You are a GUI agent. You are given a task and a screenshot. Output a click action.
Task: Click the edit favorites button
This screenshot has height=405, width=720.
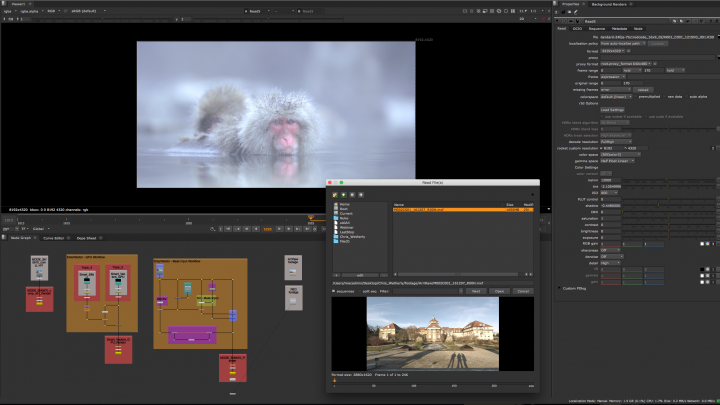click(x=360, y=275)
